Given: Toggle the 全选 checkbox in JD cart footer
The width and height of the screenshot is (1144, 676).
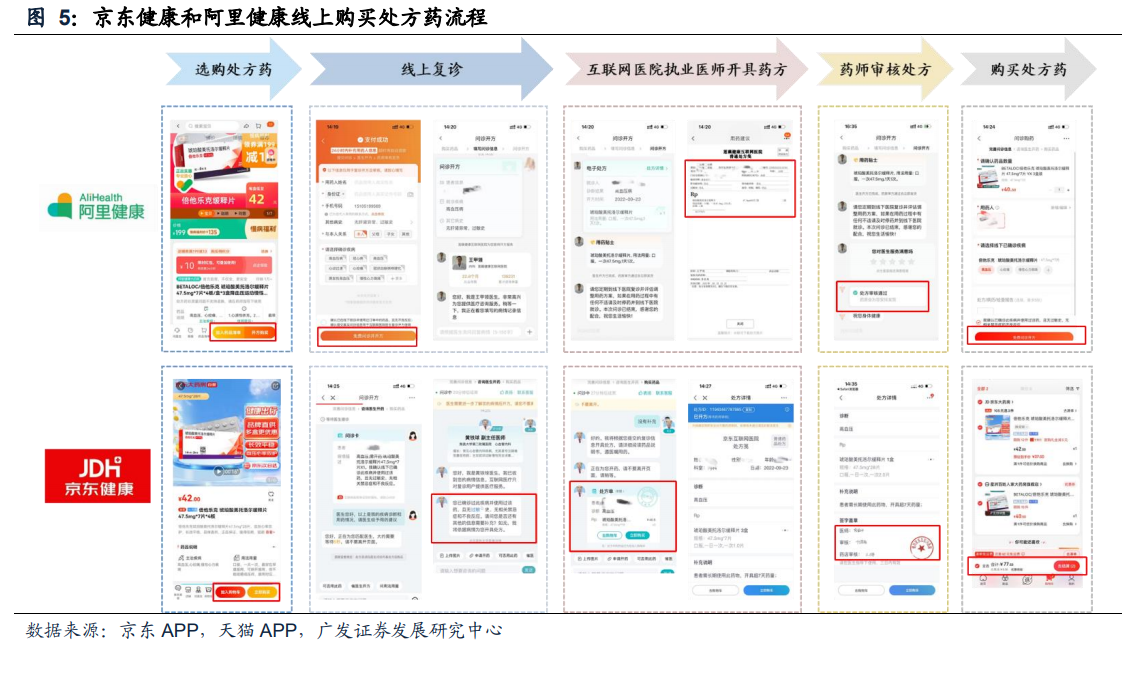Looking at the screenshot, I should [x=978, y=565].
